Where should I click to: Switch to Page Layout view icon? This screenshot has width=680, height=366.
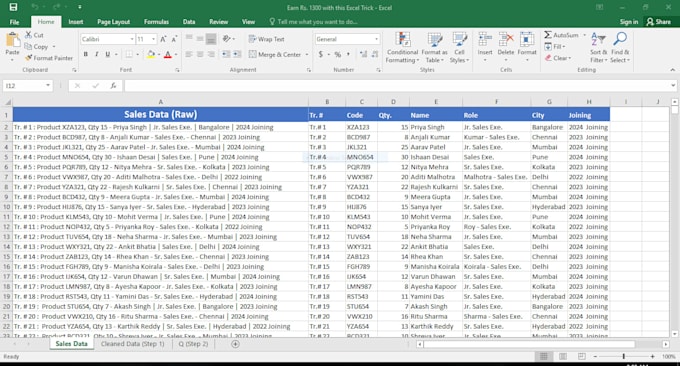coord(562,356)
